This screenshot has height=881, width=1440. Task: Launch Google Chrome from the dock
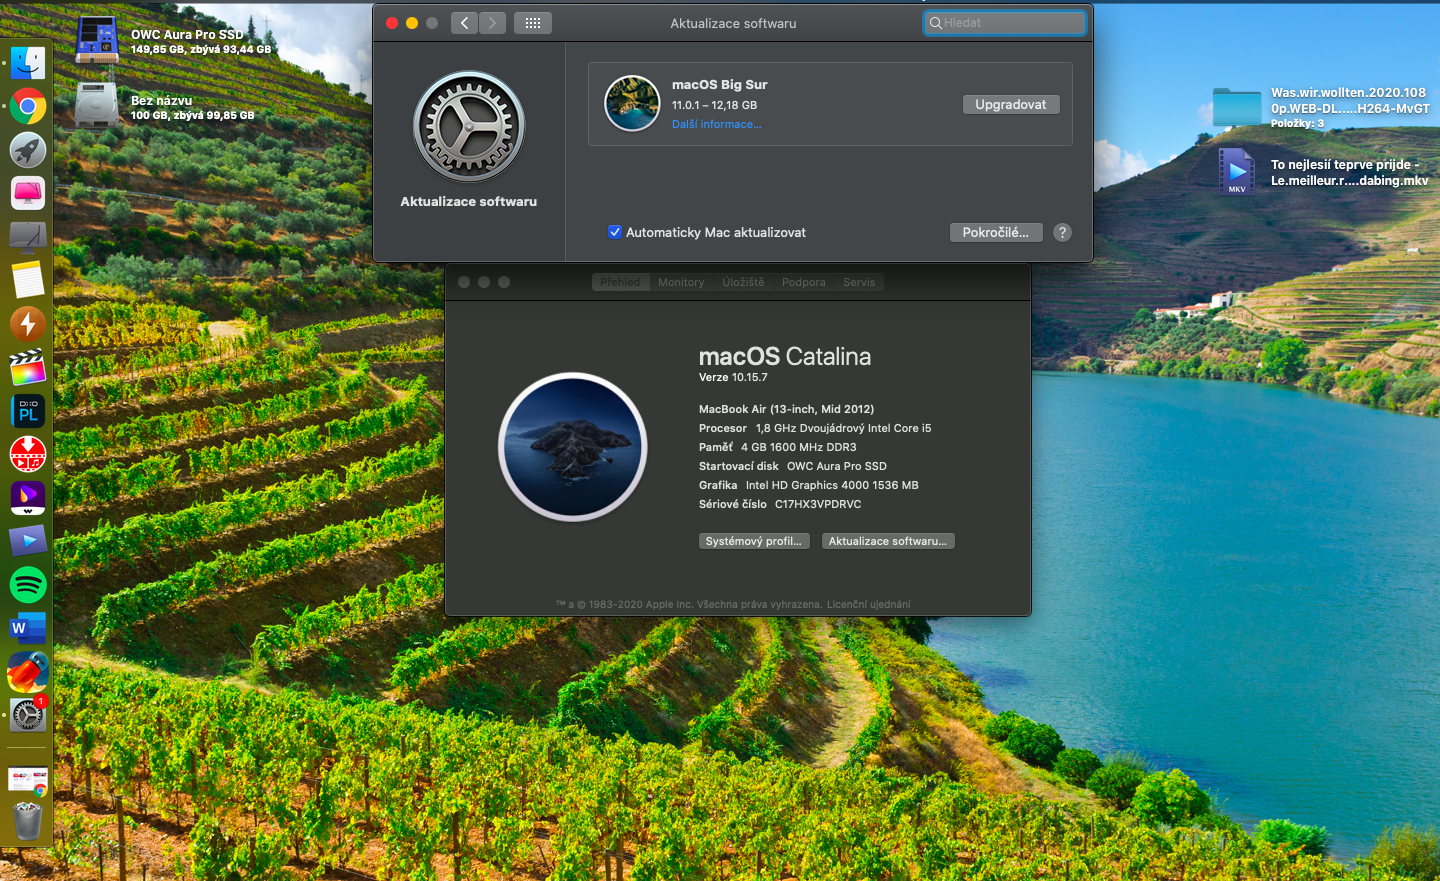point(28,106)
